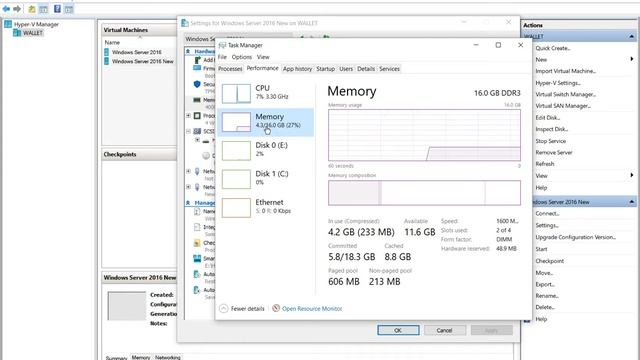The image size is (640, 360).
Task: Click the Task Manager title bar icon
Action: coord(222,45)
